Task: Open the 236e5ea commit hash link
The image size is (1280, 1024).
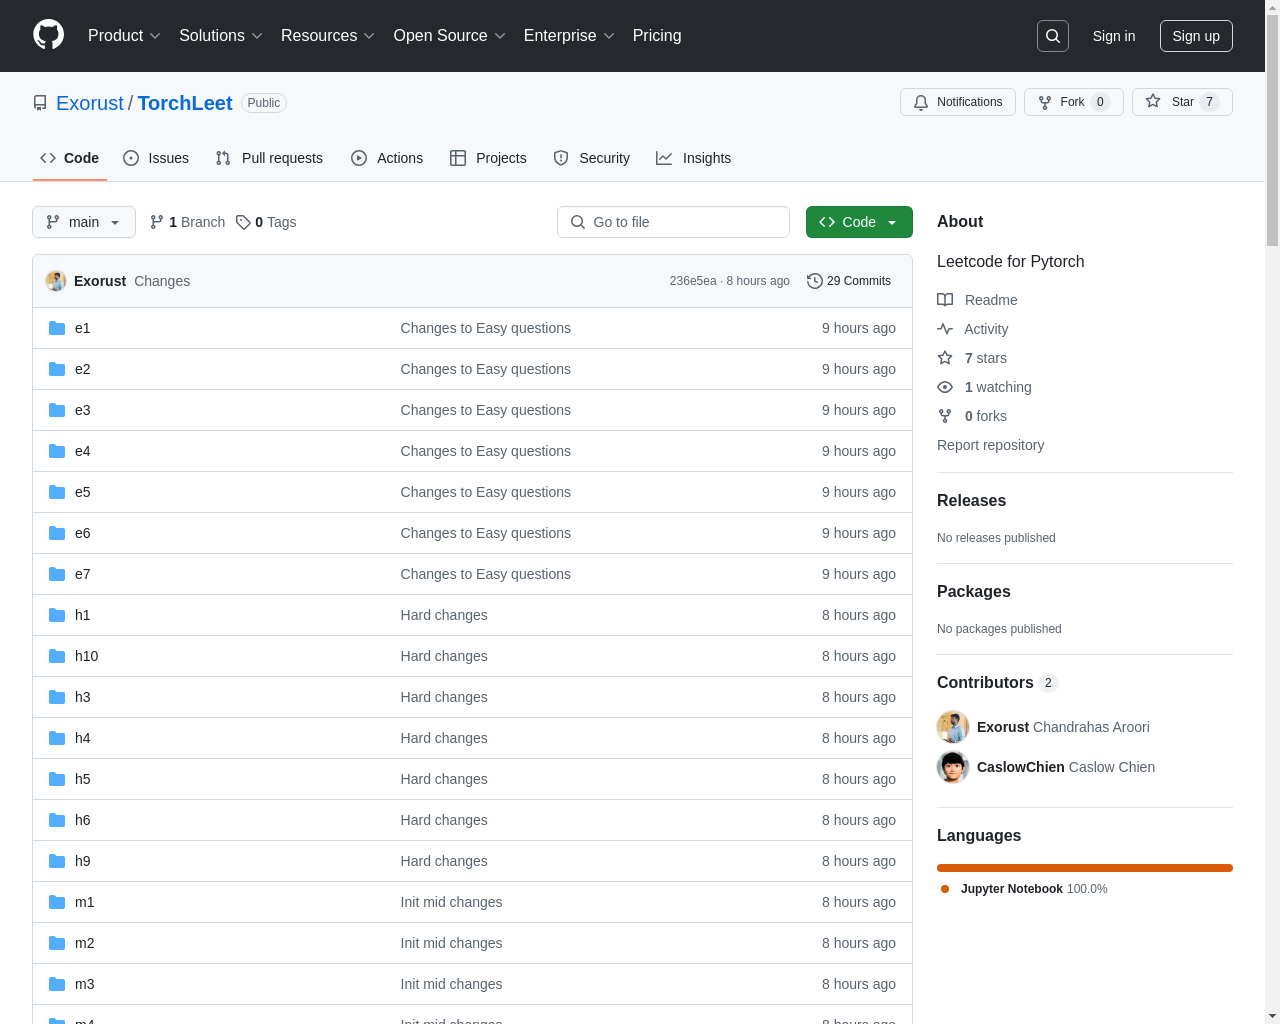Action: 693,281
